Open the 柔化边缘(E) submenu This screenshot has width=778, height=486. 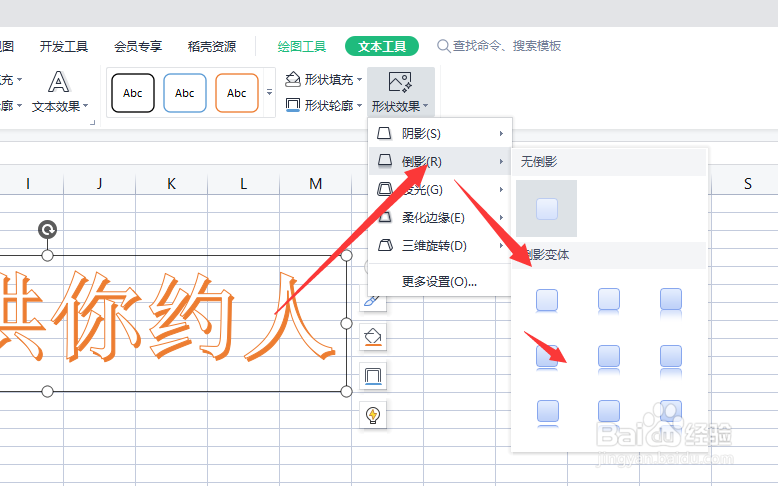click(x=441, y=217)
